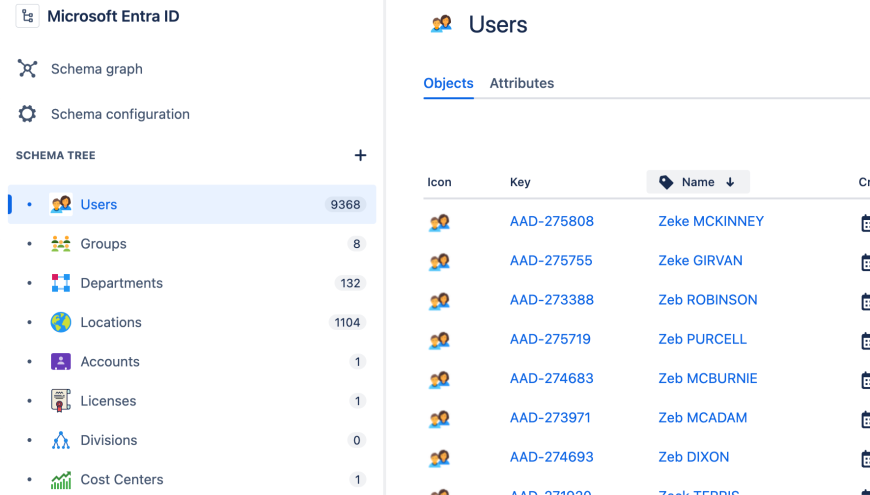This screenshot has width=870, height=495.
Task: Select Users in the schema tree
Action: point(99,204)
